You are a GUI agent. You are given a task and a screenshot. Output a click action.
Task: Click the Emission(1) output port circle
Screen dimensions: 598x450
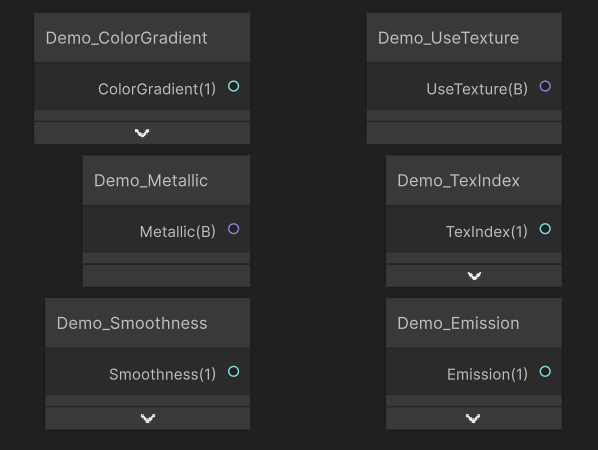(x=545, y=371)
